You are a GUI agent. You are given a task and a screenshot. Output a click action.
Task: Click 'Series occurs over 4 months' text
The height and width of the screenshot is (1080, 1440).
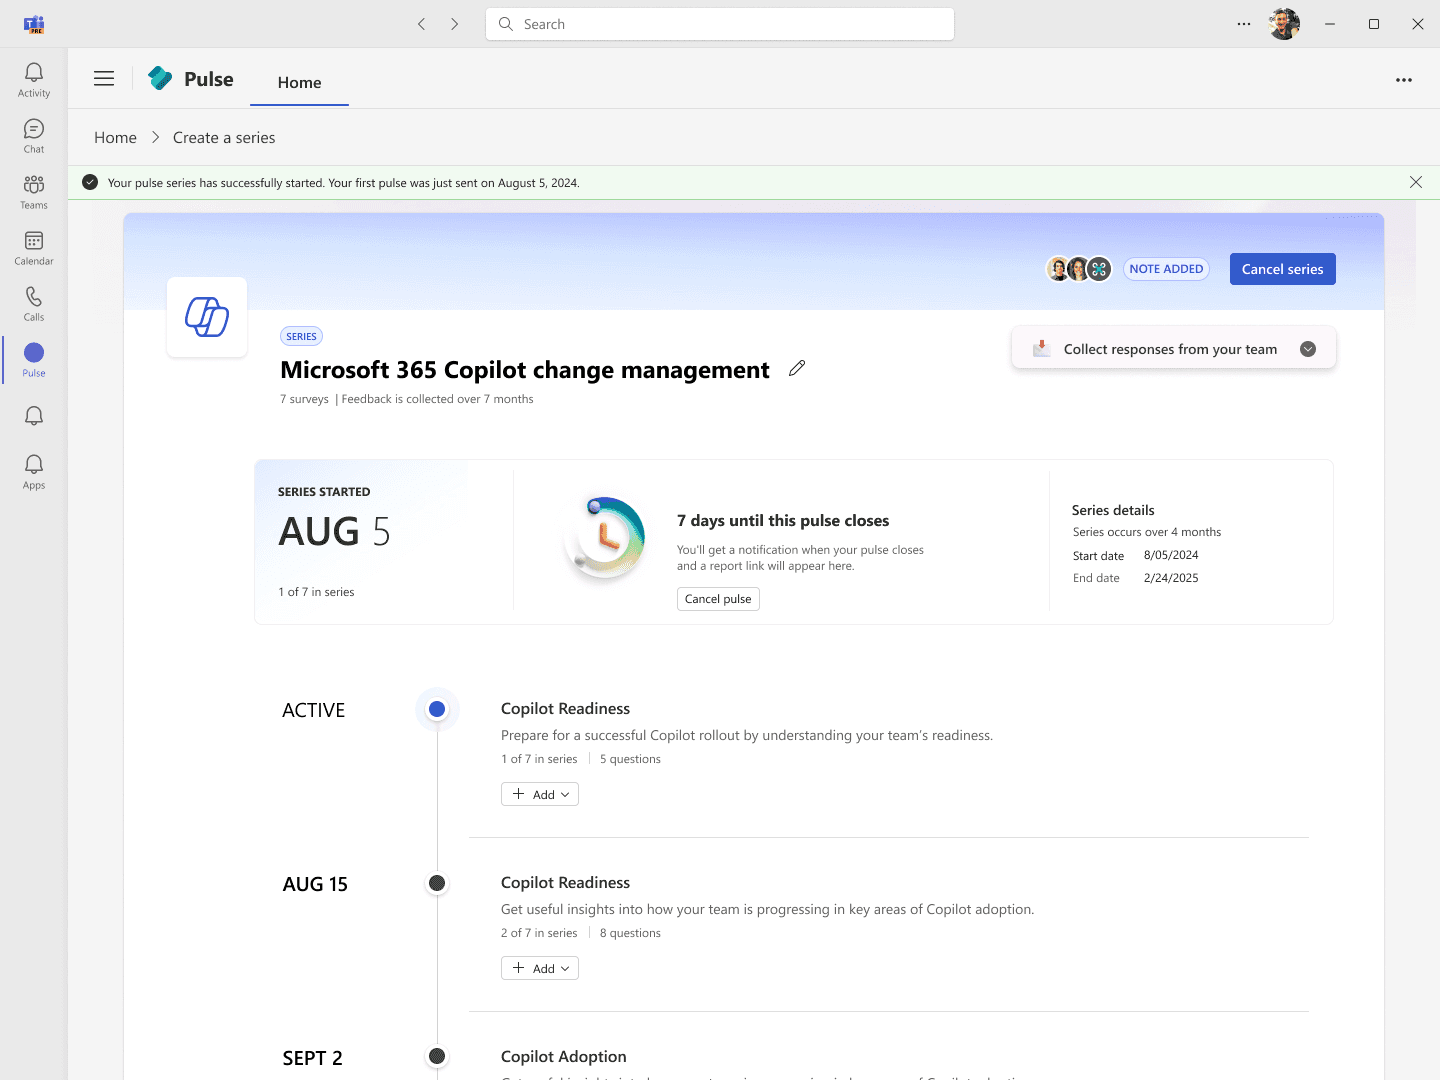tap(1147, 532)
